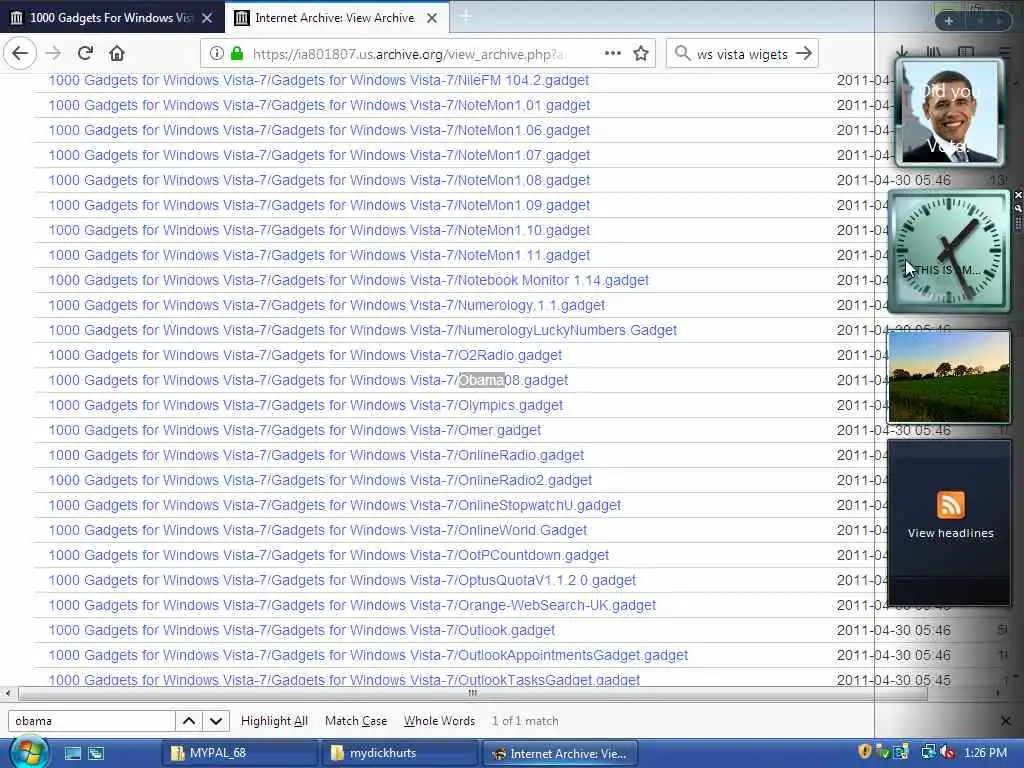Open the MYPAL_68 taskbar window

[x=239, y=753]
